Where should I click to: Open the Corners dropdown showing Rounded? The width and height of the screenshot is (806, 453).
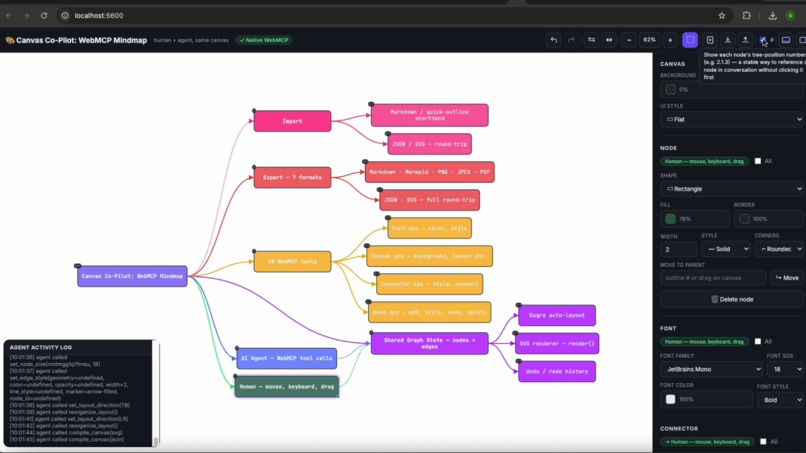click(x=779, y=249)
